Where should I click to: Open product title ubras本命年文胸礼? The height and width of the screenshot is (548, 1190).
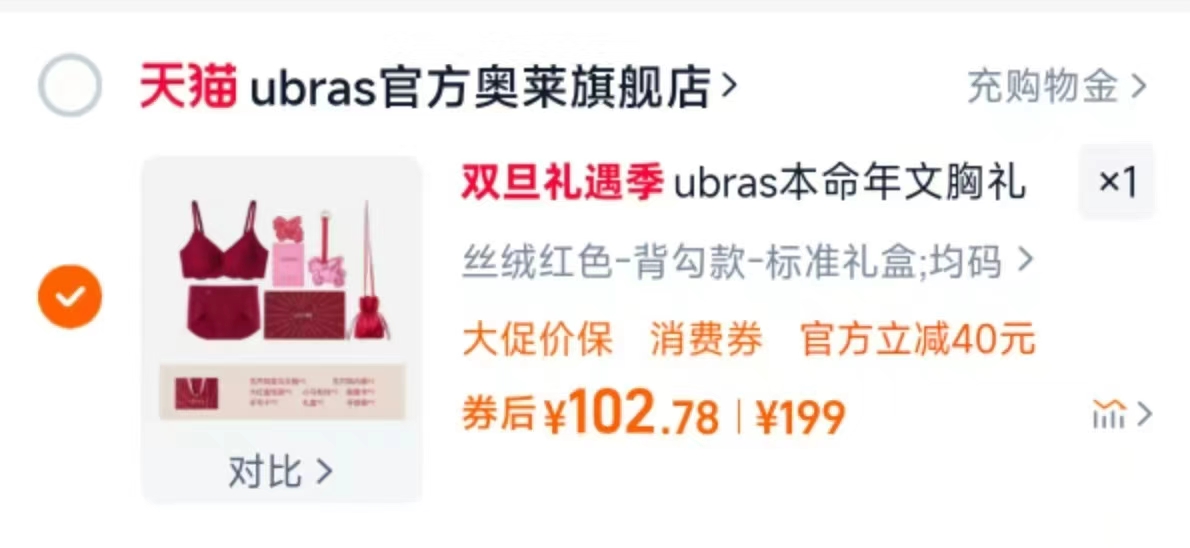pyautogui.click(x=849, y=183)
